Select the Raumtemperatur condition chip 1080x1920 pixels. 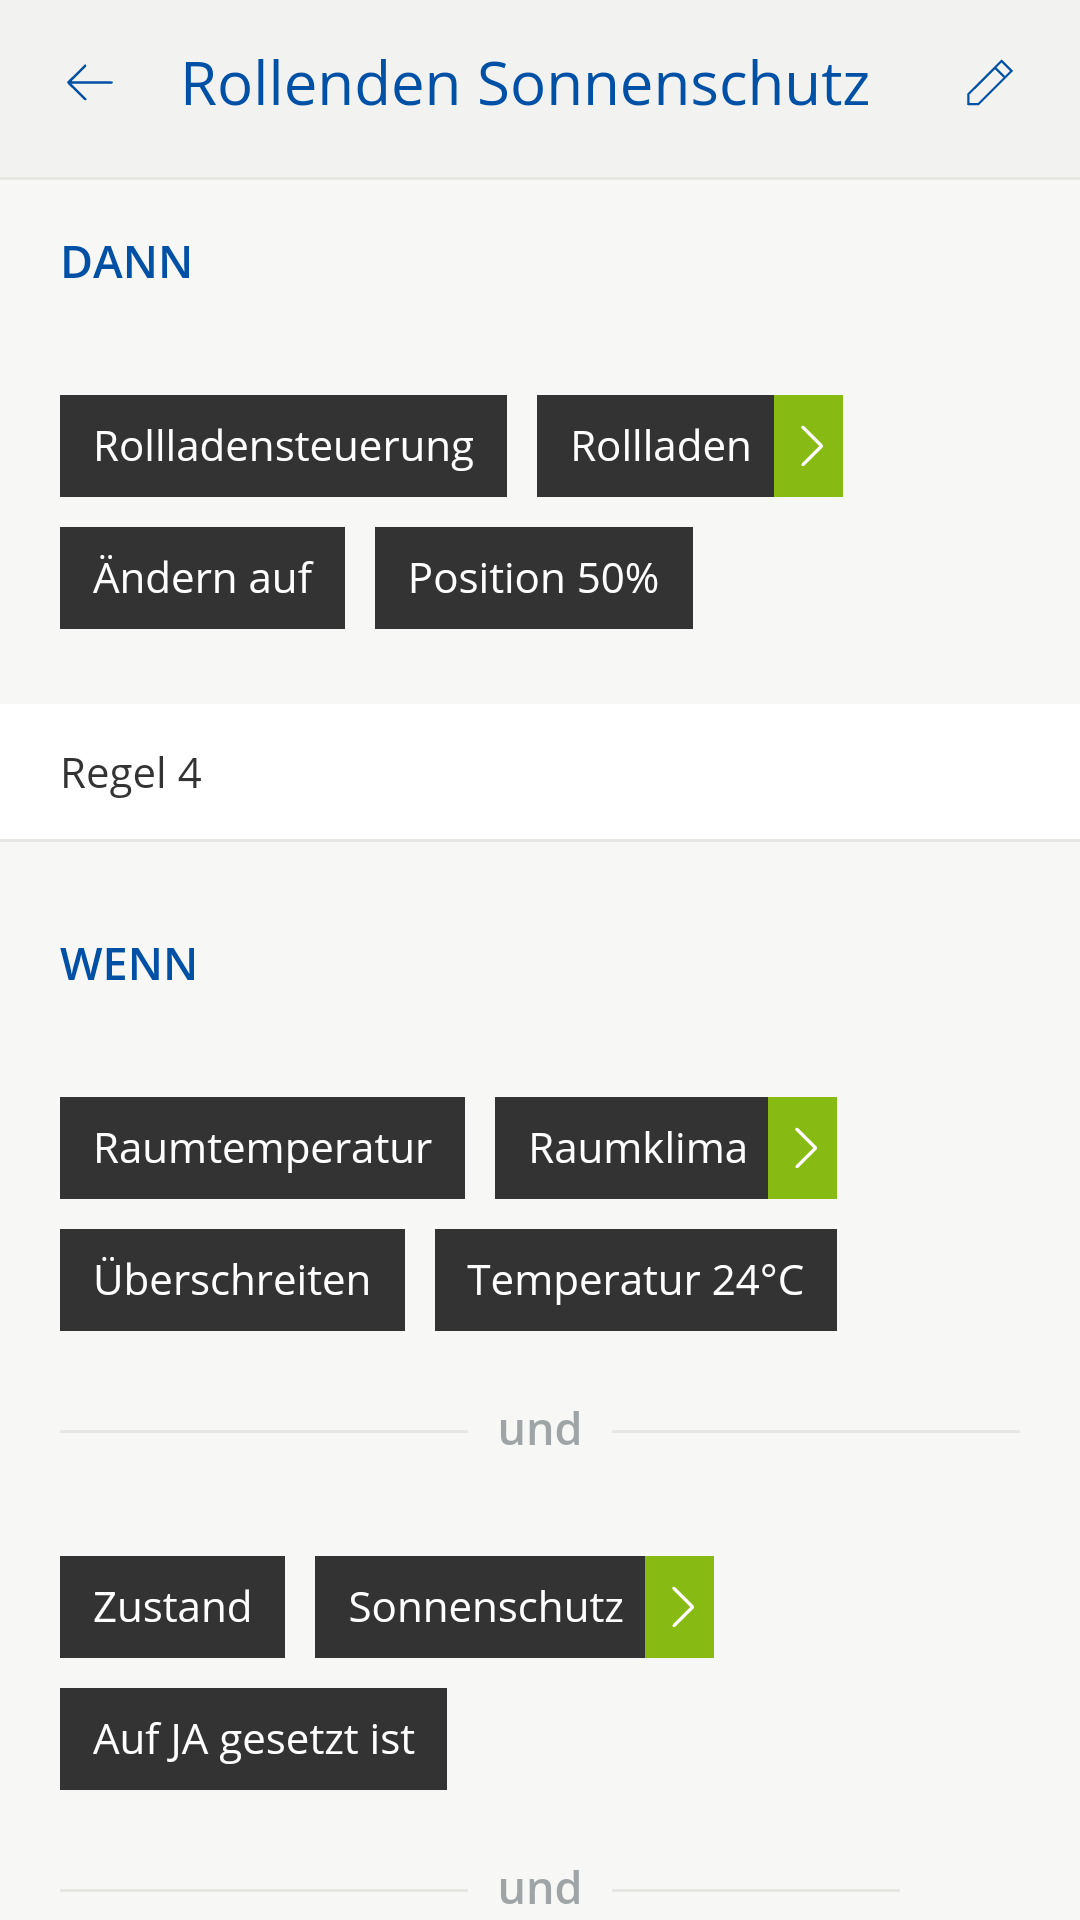point(262,1148)
